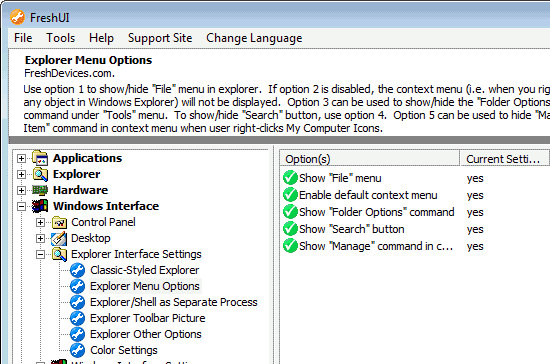Click wrench icon beside Classic-Styled Explorer

point(77,270)
